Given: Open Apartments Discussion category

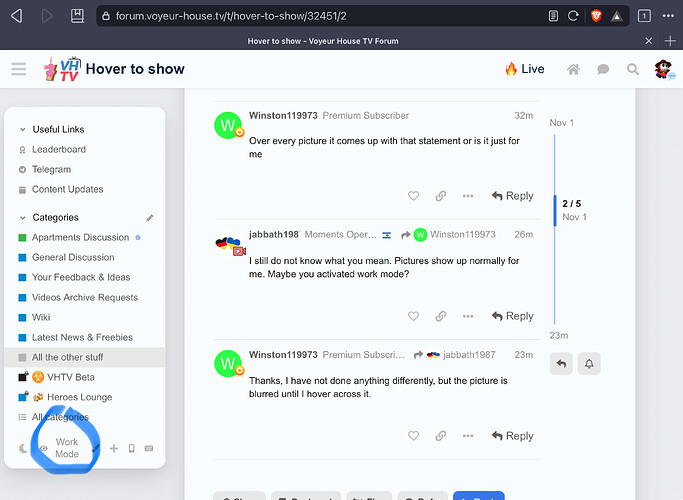Looking at the screenshot, I should pyautogui.click(x=80, y=237).
